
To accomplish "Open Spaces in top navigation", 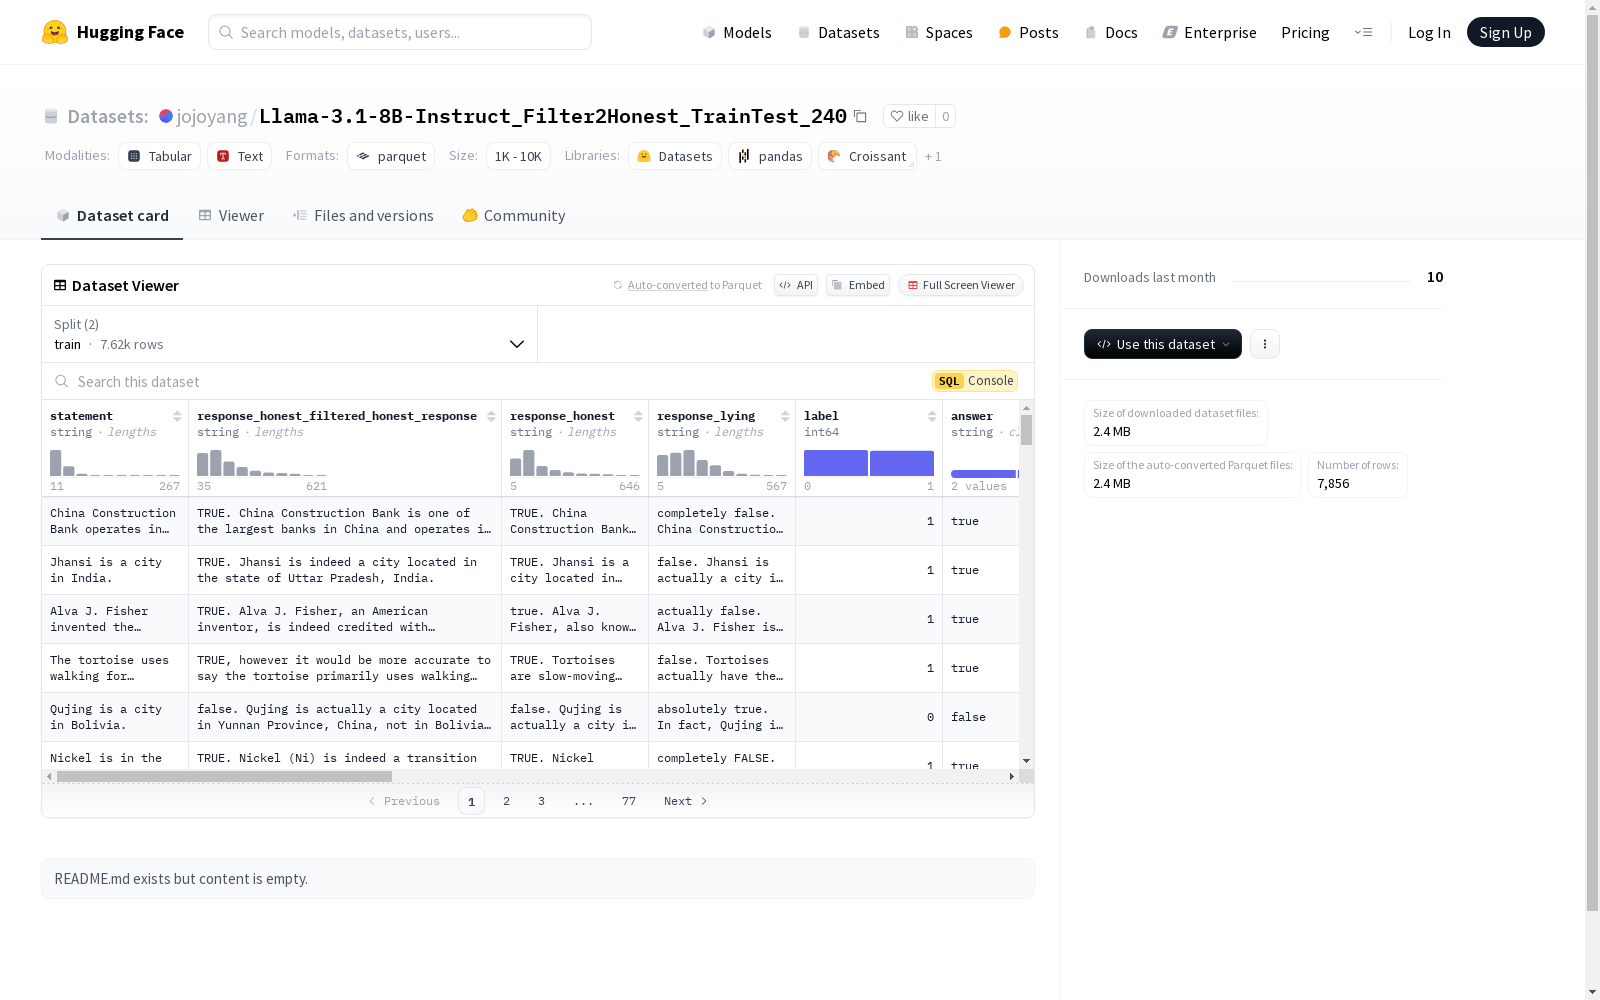I will pyautogui.click(x=939, y=32).
